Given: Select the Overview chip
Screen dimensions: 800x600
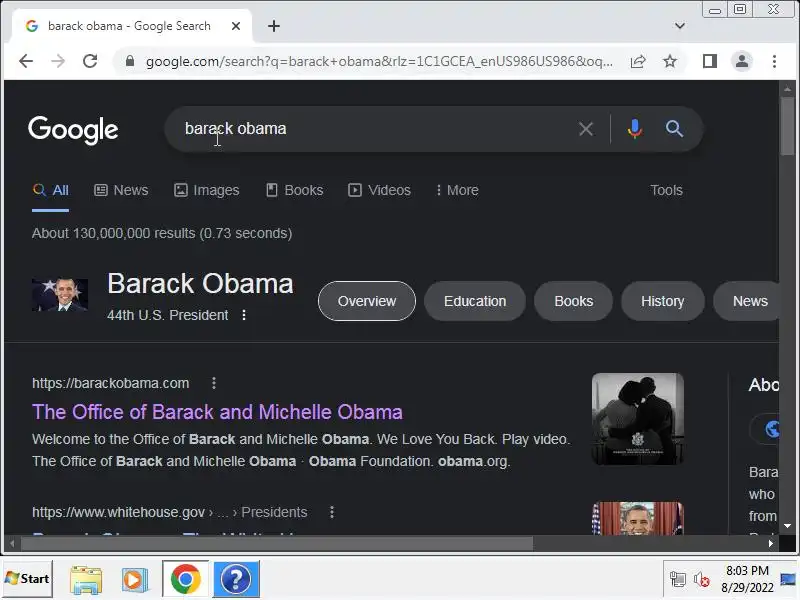Looking at the screenshot, I should [x=367, y=301].
